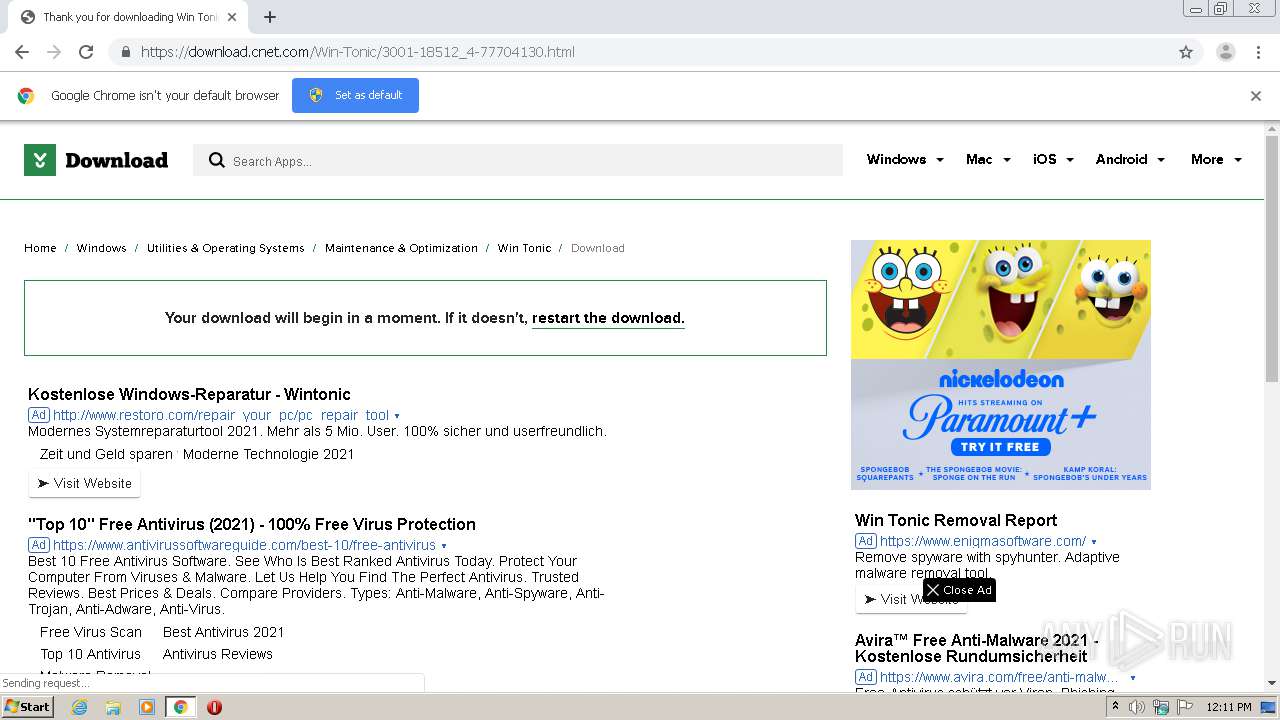
Task: Open the network tray icon
Action: (x=1161, y=707)
